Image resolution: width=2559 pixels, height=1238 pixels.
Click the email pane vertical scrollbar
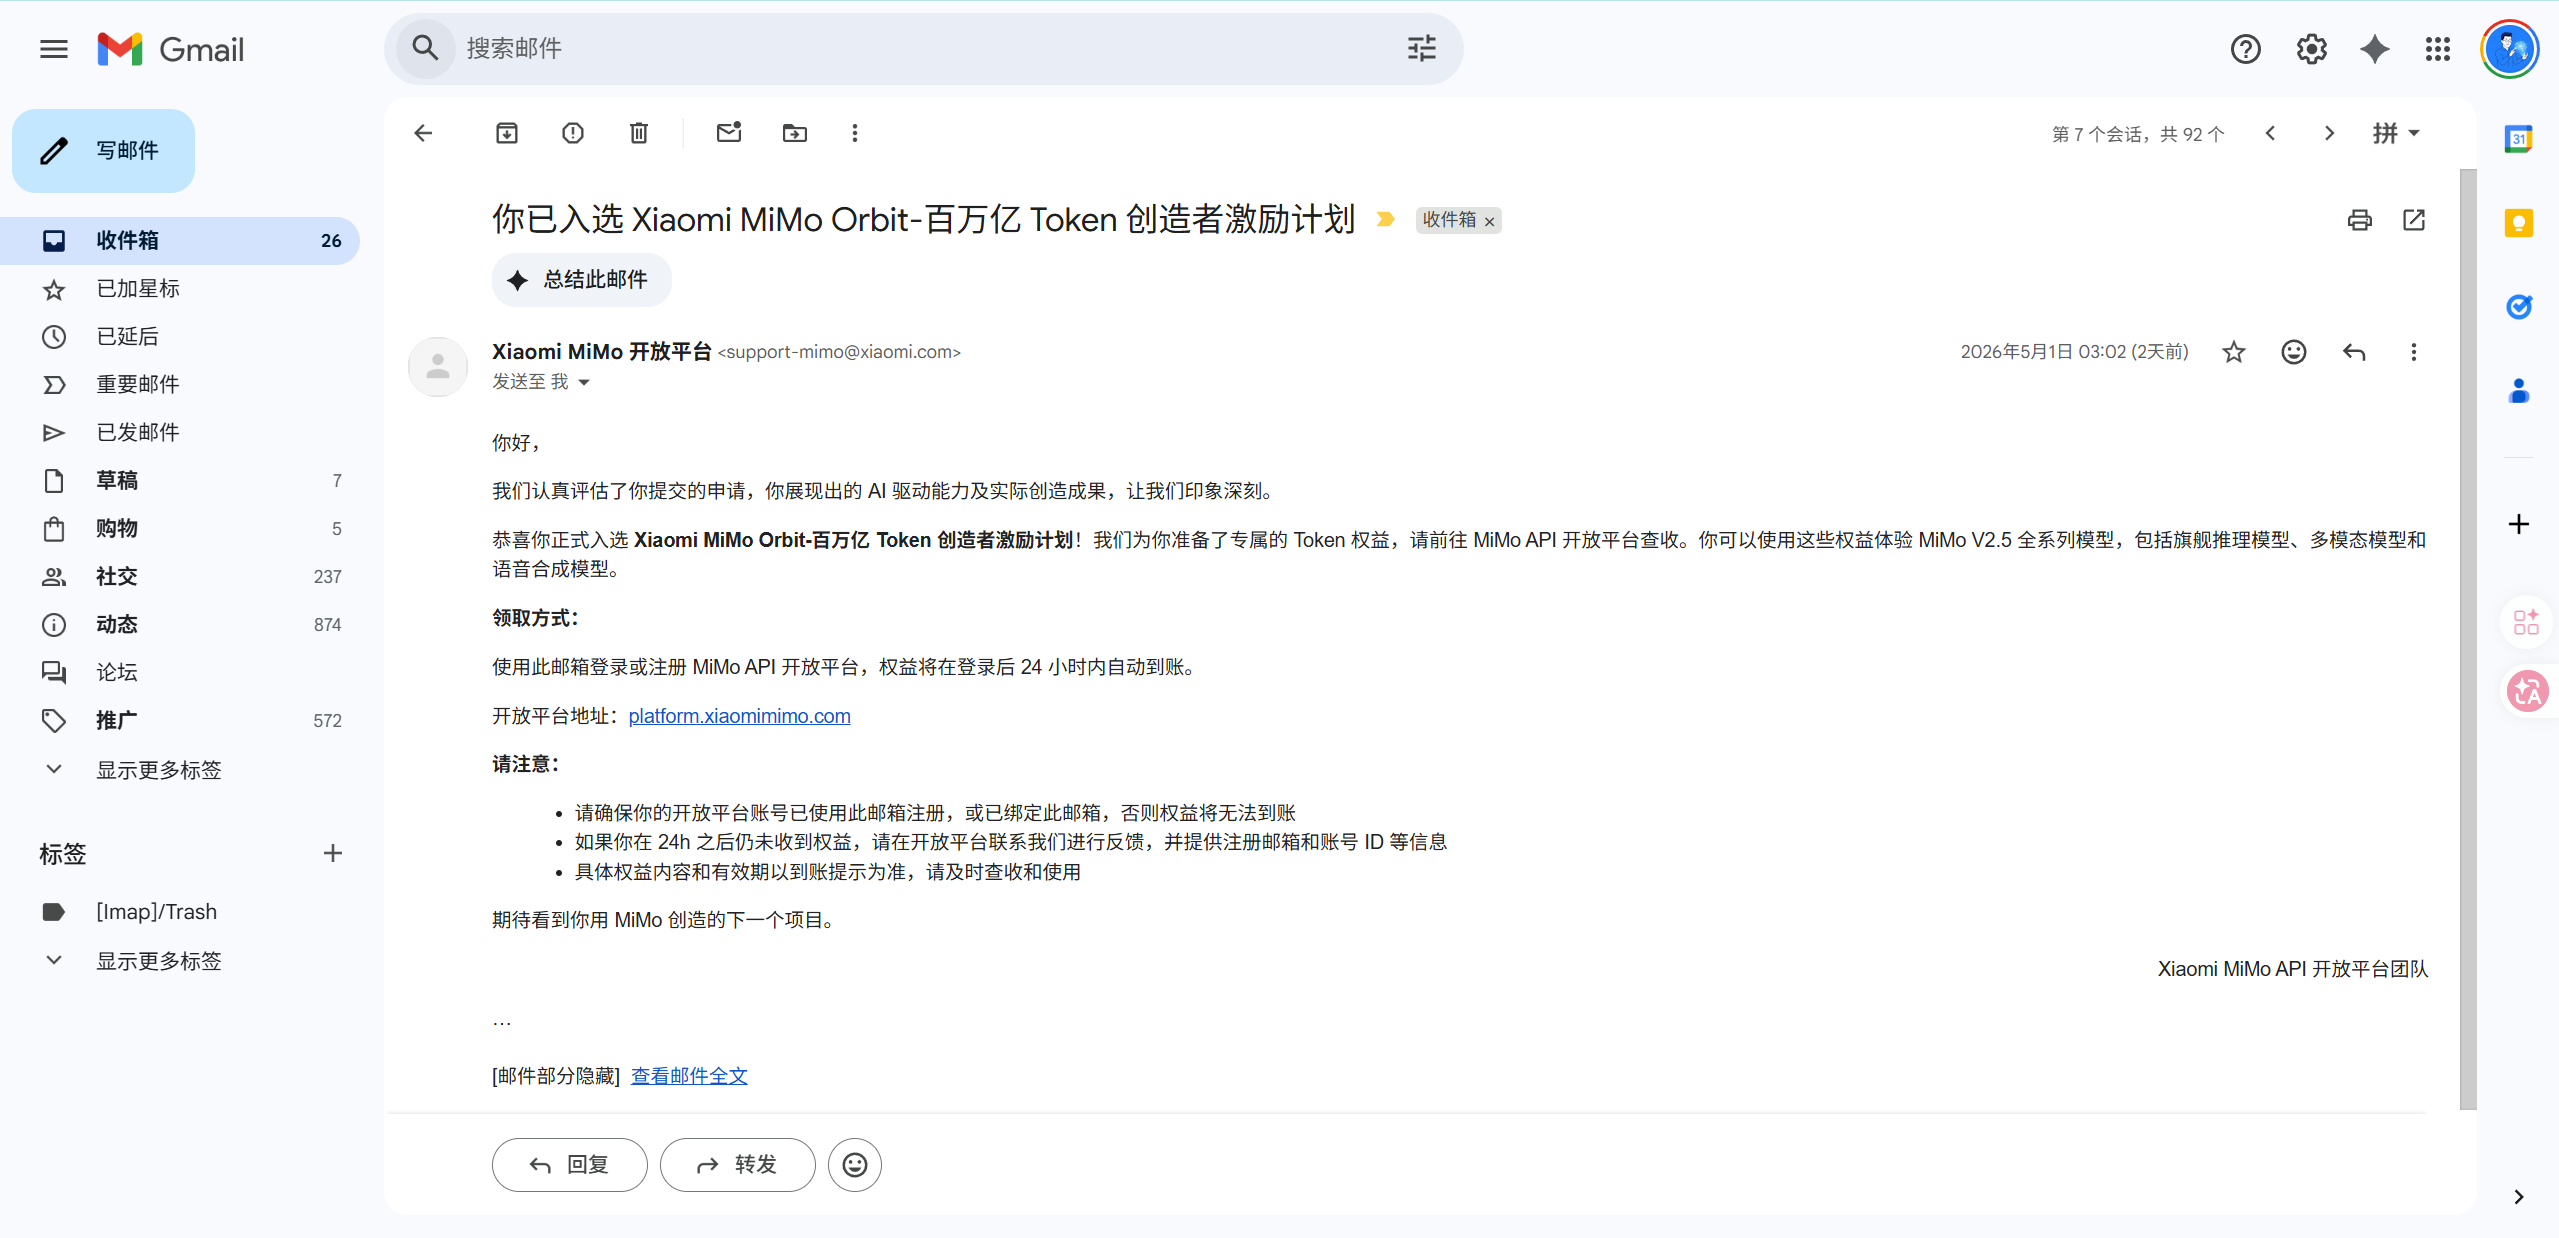click(x=2468, y=640)
